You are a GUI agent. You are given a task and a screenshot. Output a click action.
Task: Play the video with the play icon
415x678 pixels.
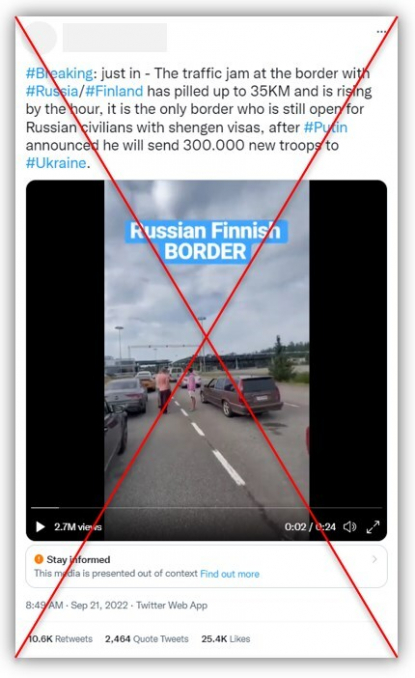[40, 527]
